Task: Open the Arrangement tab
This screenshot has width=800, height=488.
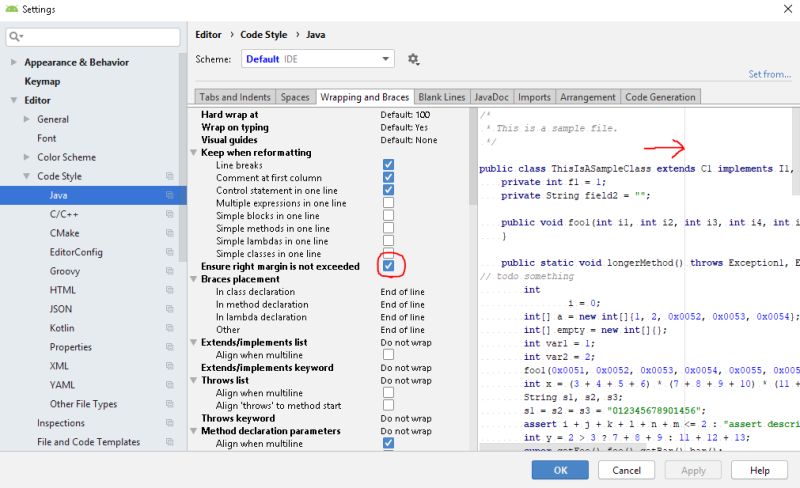Action: point(588,97)
